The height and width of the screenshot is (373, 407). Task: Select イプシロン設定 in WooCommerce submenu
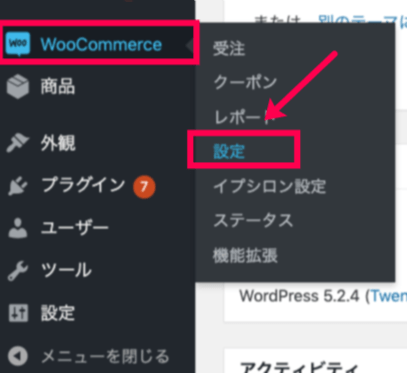tap(269, 186)
